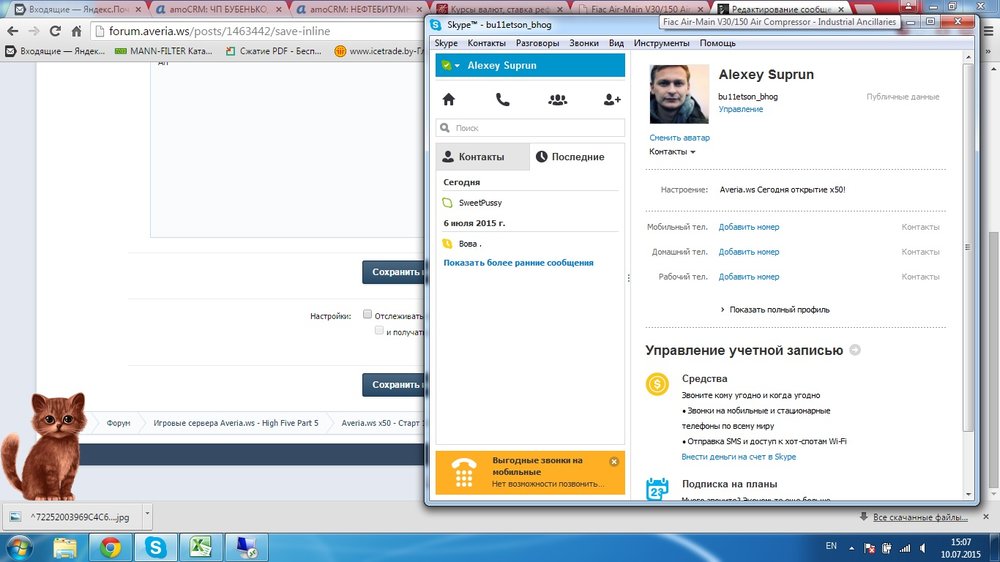Toggle the Отслеживать checkbox

(368, 314)
